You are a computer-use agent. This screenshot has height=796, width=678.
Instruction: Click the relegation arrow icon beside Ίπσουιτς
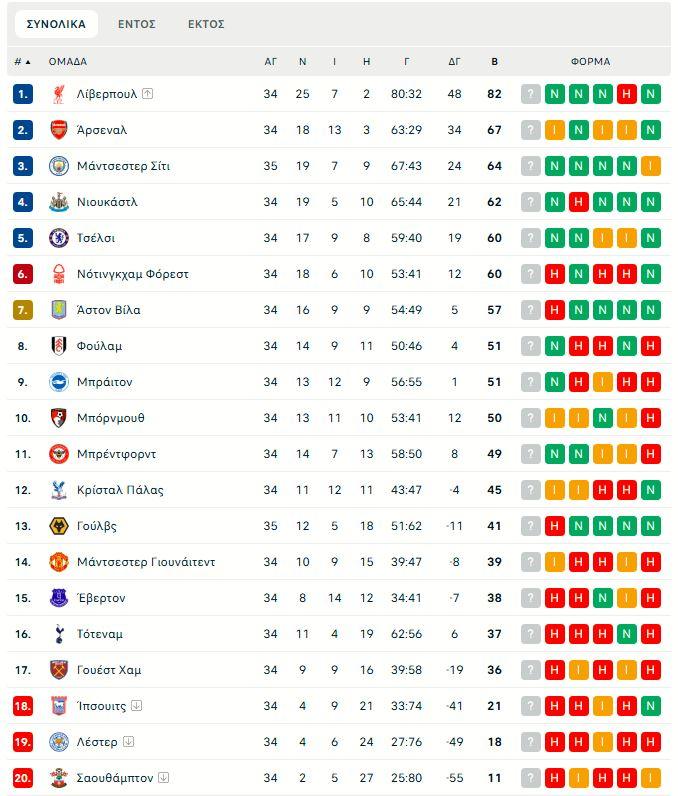(137, 706)
